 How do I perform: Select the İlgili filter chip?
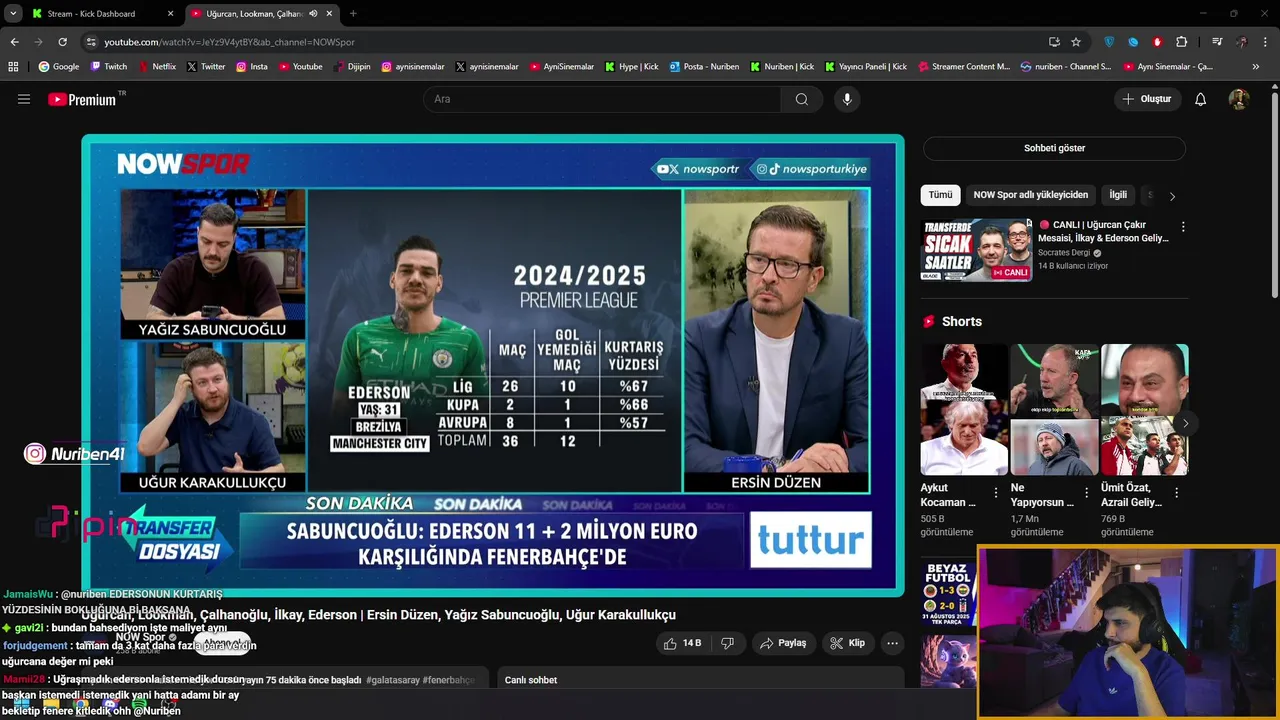(1118, 195)
